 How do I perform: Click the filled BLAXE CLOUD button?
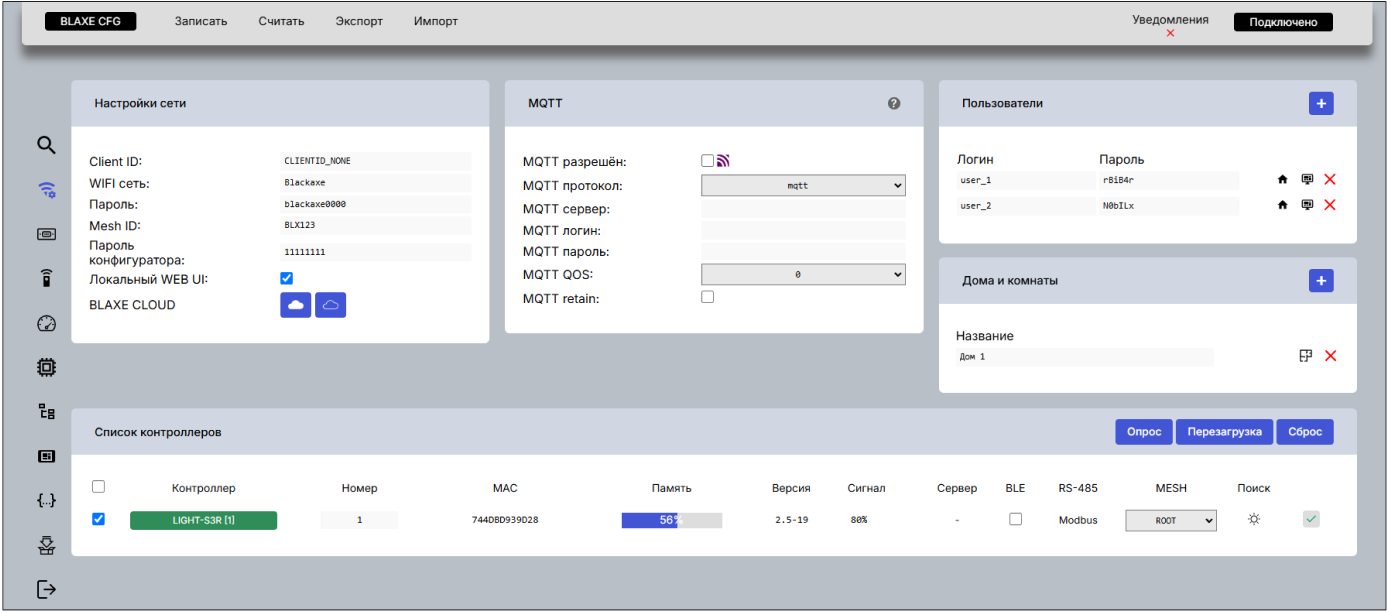pos(296,305)
